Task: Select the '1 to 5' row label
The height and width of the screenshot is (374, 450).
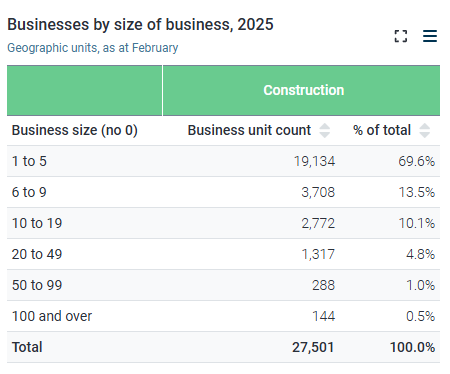Action: 29,161
